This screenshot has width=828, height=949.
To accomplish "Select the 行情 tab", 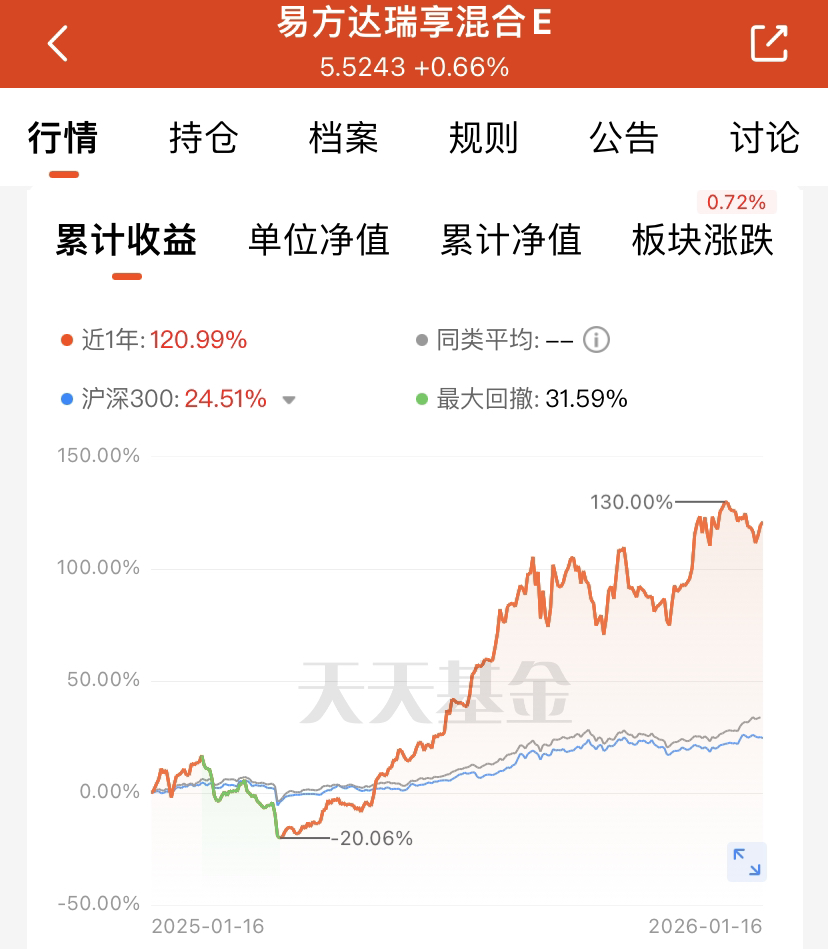I will coord(63,138).
